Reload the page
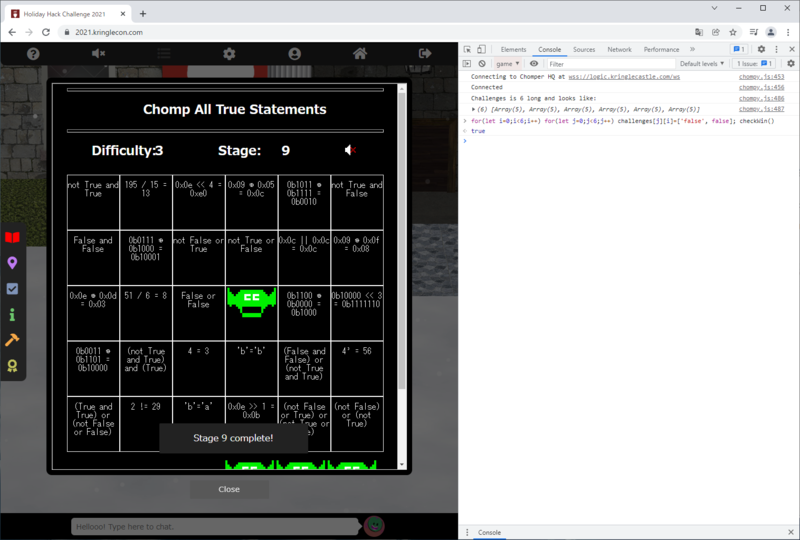 [46, 32]
